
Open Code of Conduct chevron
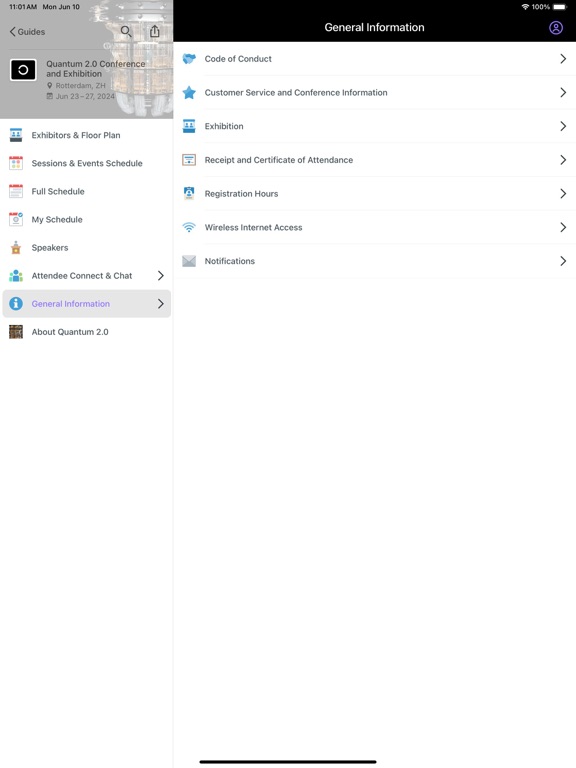(x=563, y=59)
